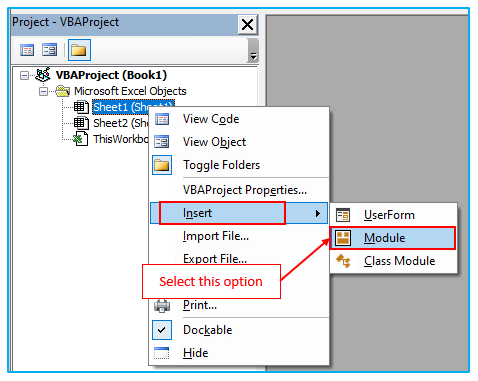This screenshot has height=381, width=478.
Task: Select Sheet2 worksheet icon in tree
Action: click(81, 123)
